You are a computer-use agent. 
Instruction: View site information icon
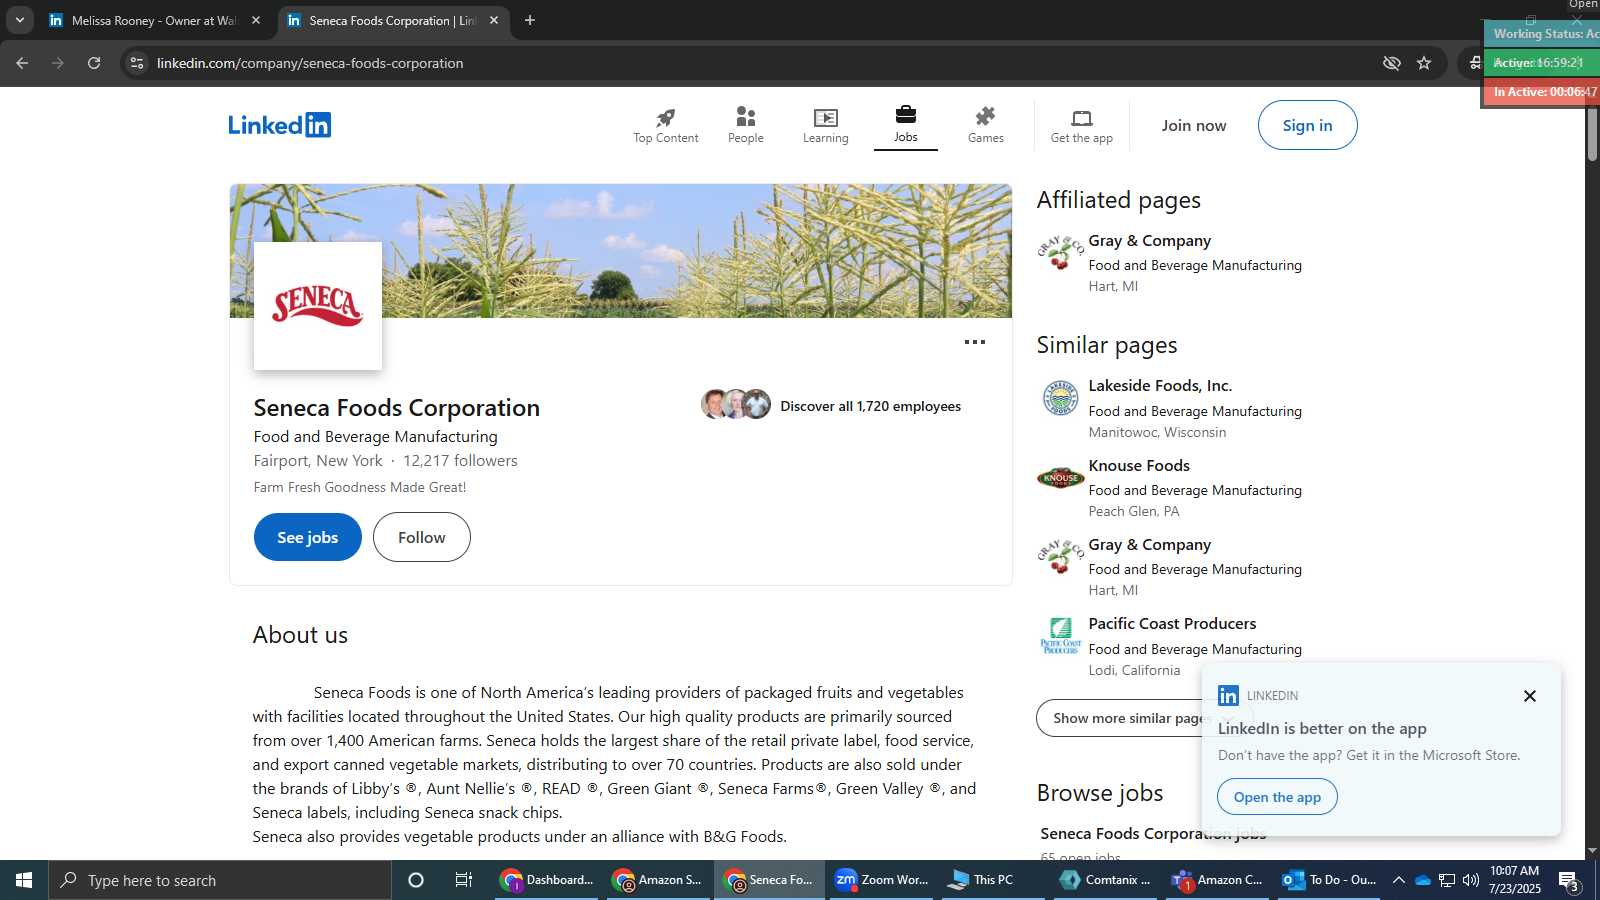point(138,63)
